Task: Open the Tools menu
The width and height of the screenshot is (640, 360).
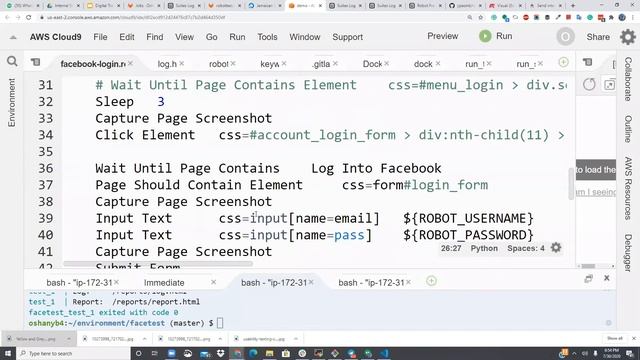Action: pos(267,37)
